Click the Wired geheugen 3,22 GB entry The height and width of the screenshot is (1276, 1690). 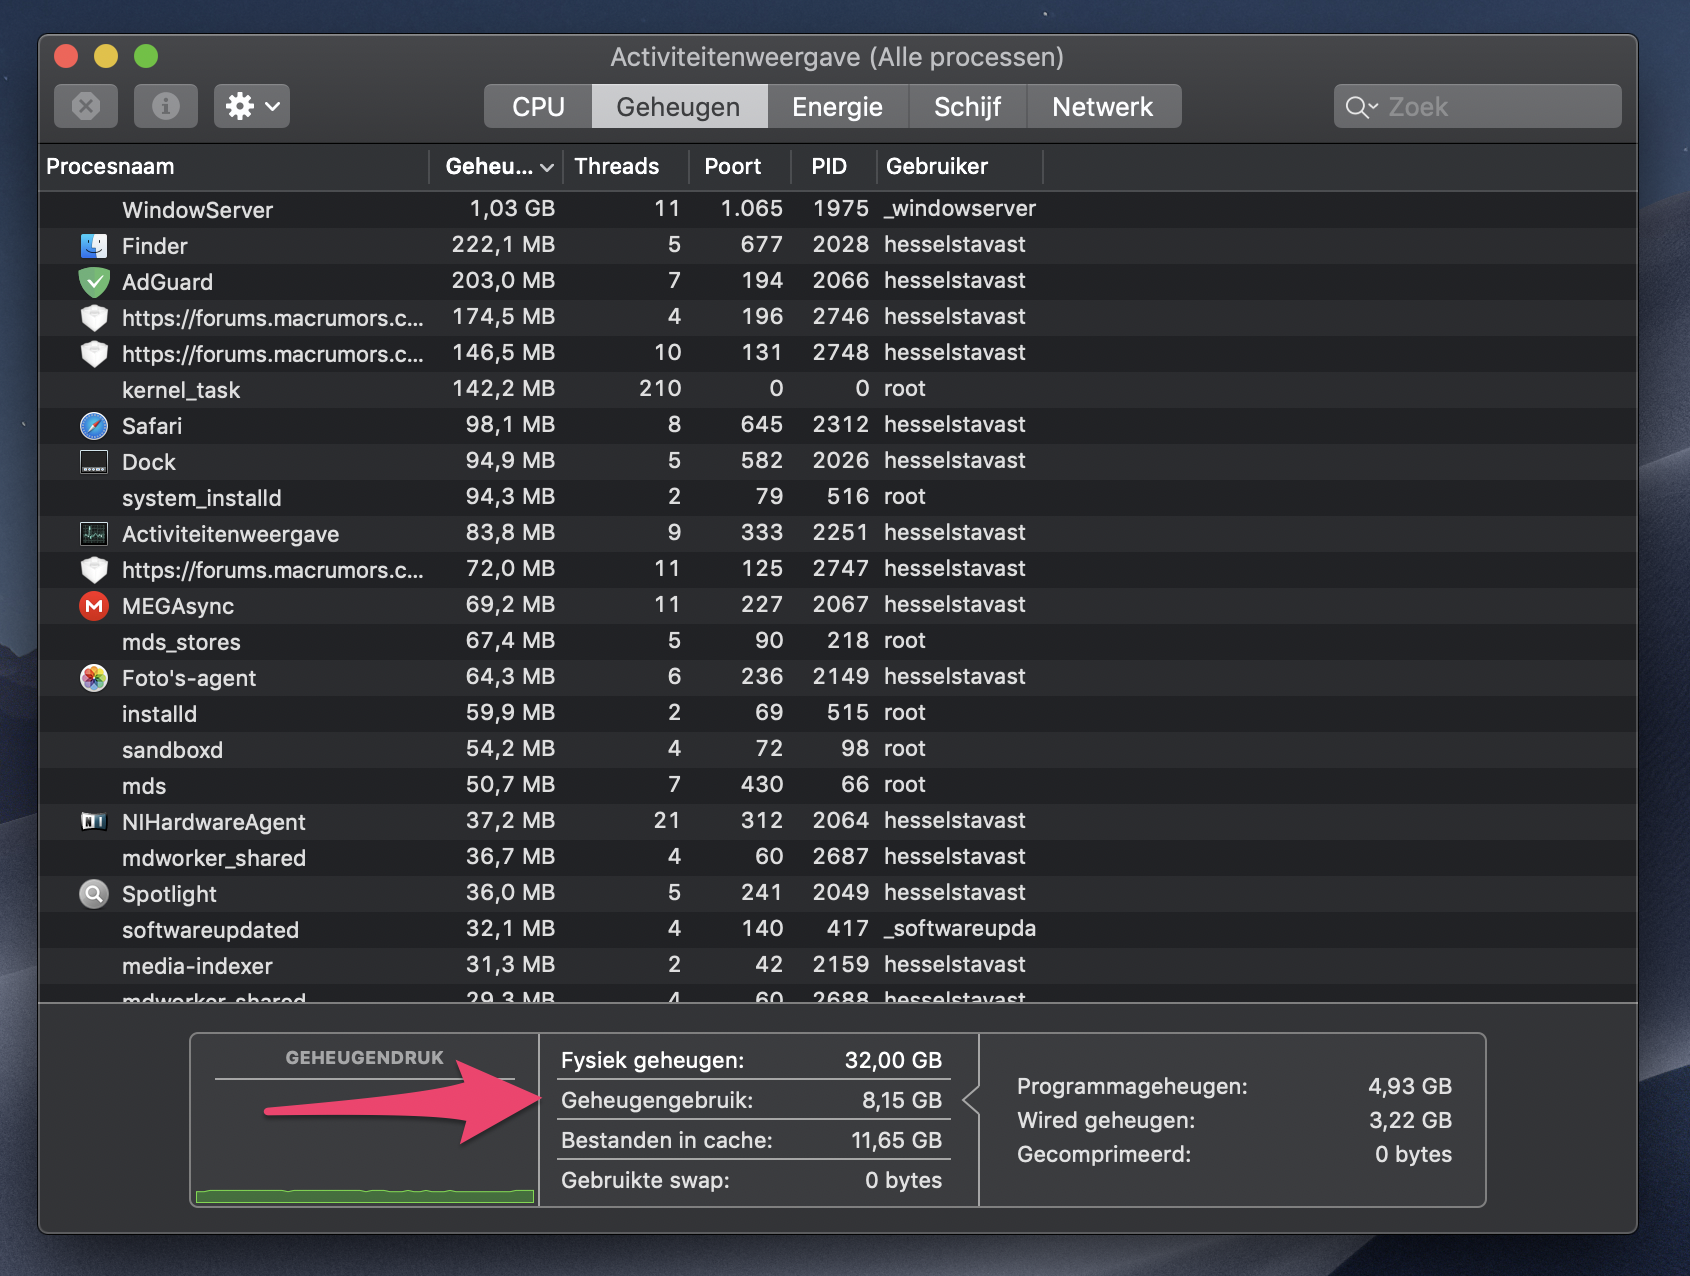1234,1120
